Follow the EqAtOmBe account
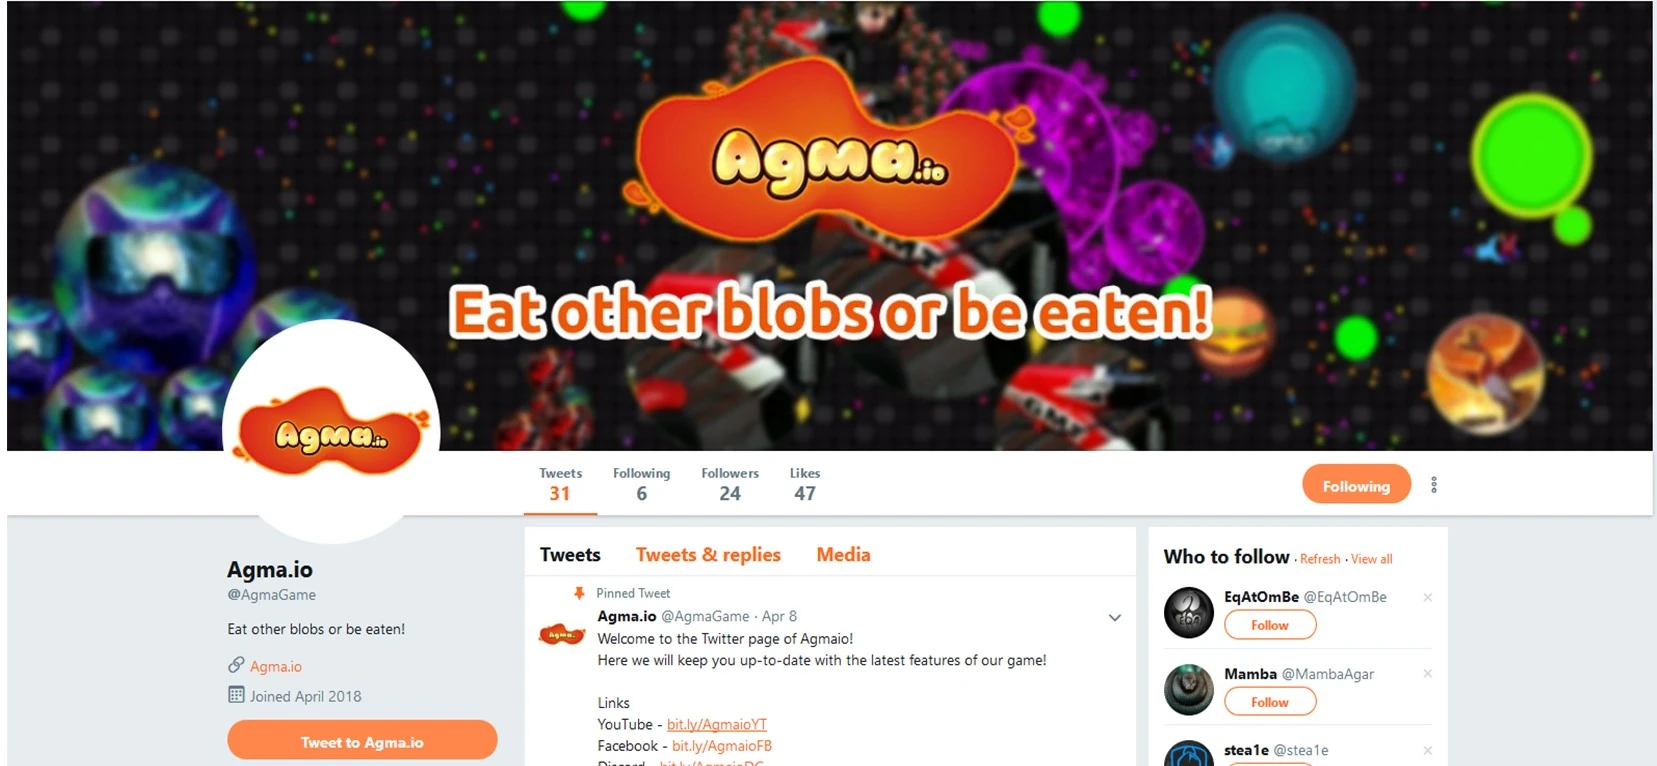1657x766 pixels. [1270, 625]
